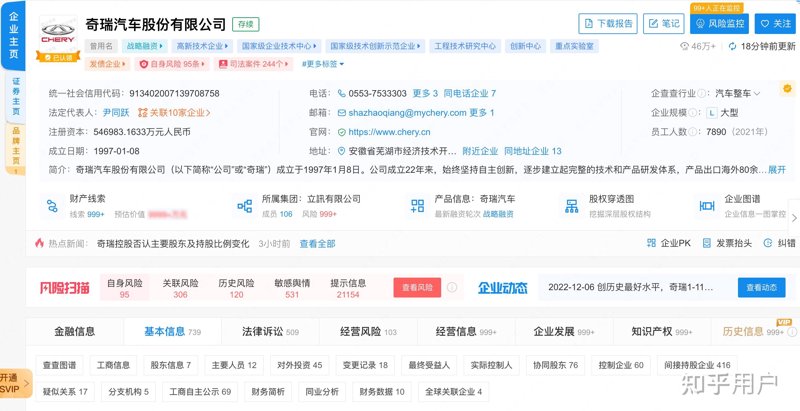The height and width of the screenshot is (411, 800).
Task: Click the 产品信息 grid icon
Action: coord(417,206)
